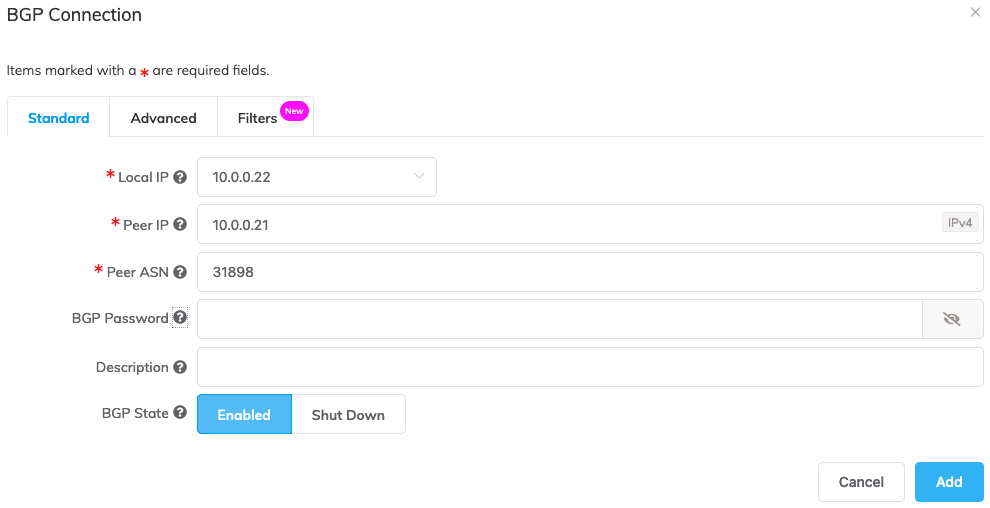Click the Local IP help icon
This screenshot has height=508, width=990.
pos(180,177)
